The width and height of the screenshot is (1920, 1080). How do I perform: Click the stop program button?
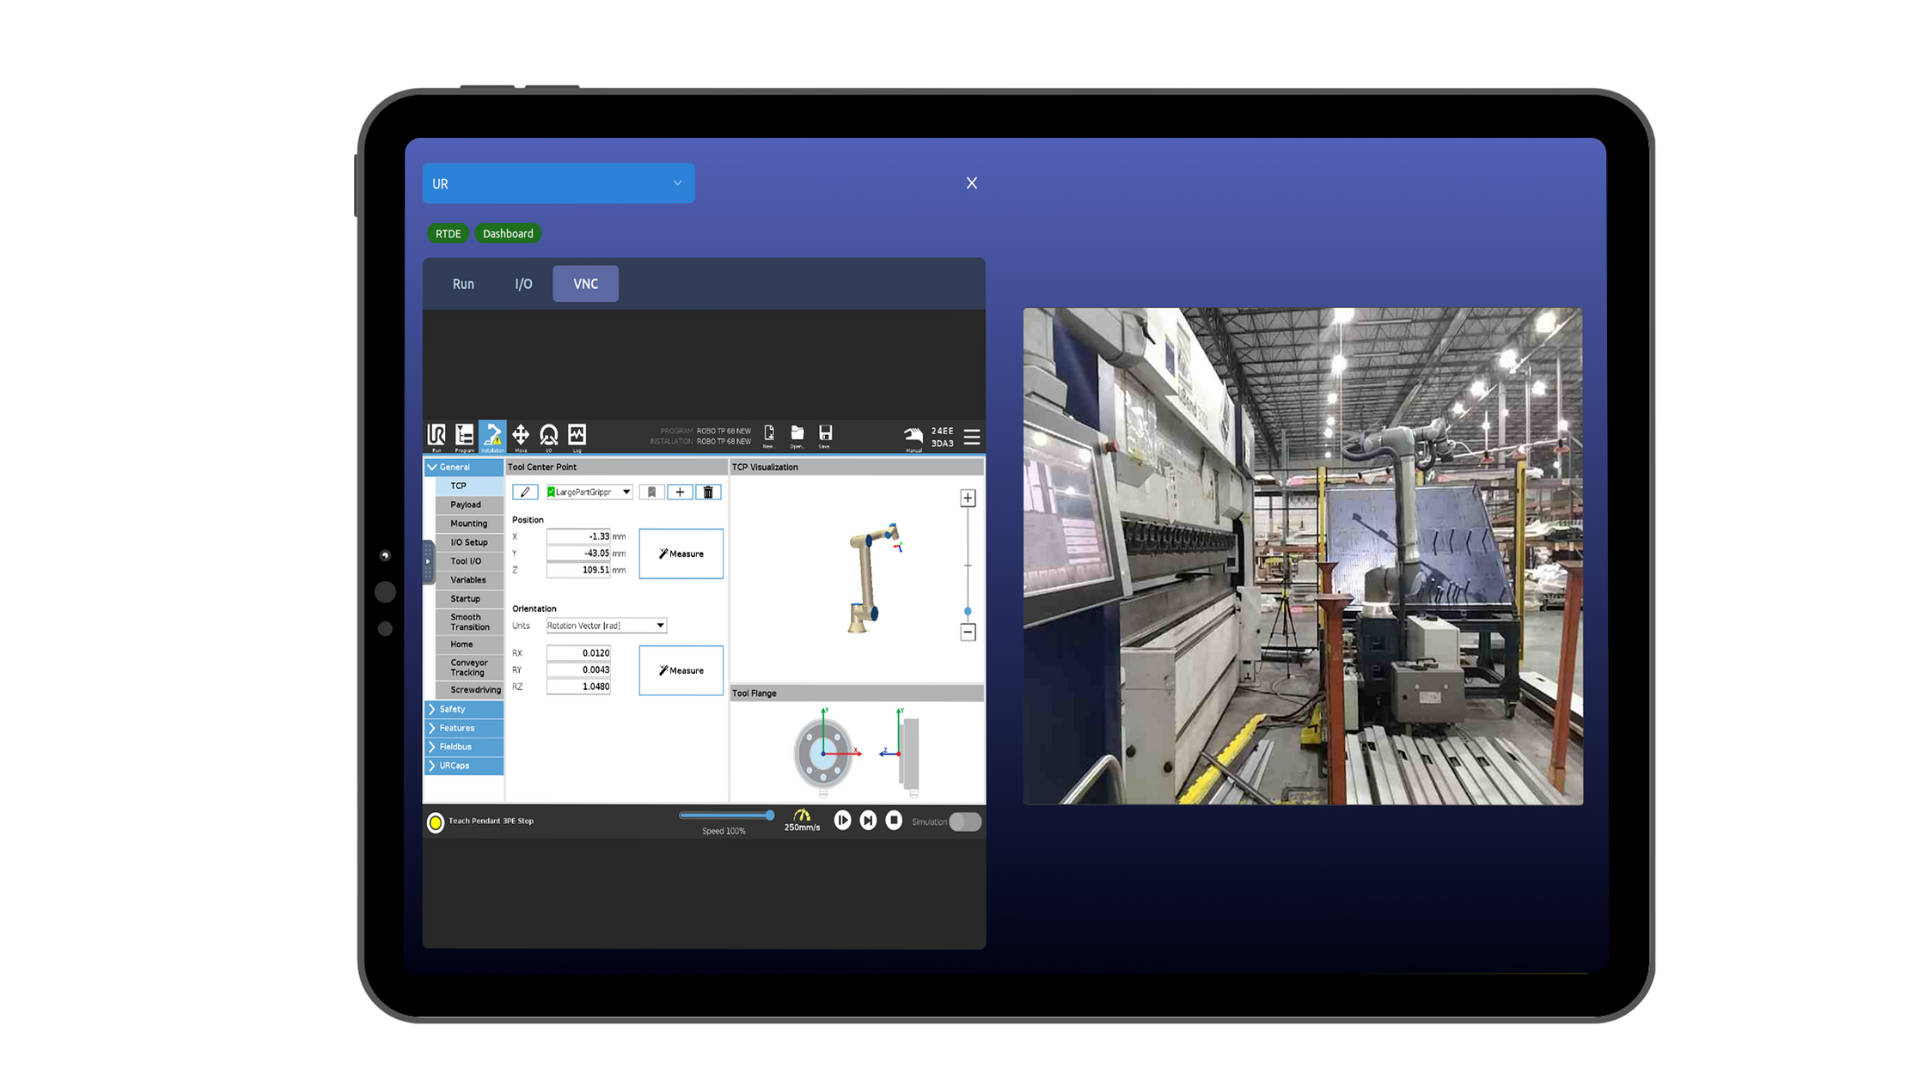[894, 820]
